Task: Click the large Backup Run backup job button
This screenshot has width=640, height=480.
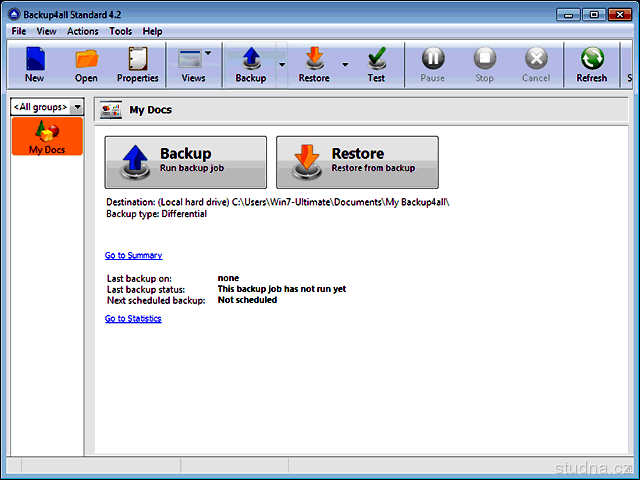Action: point(186,162)
